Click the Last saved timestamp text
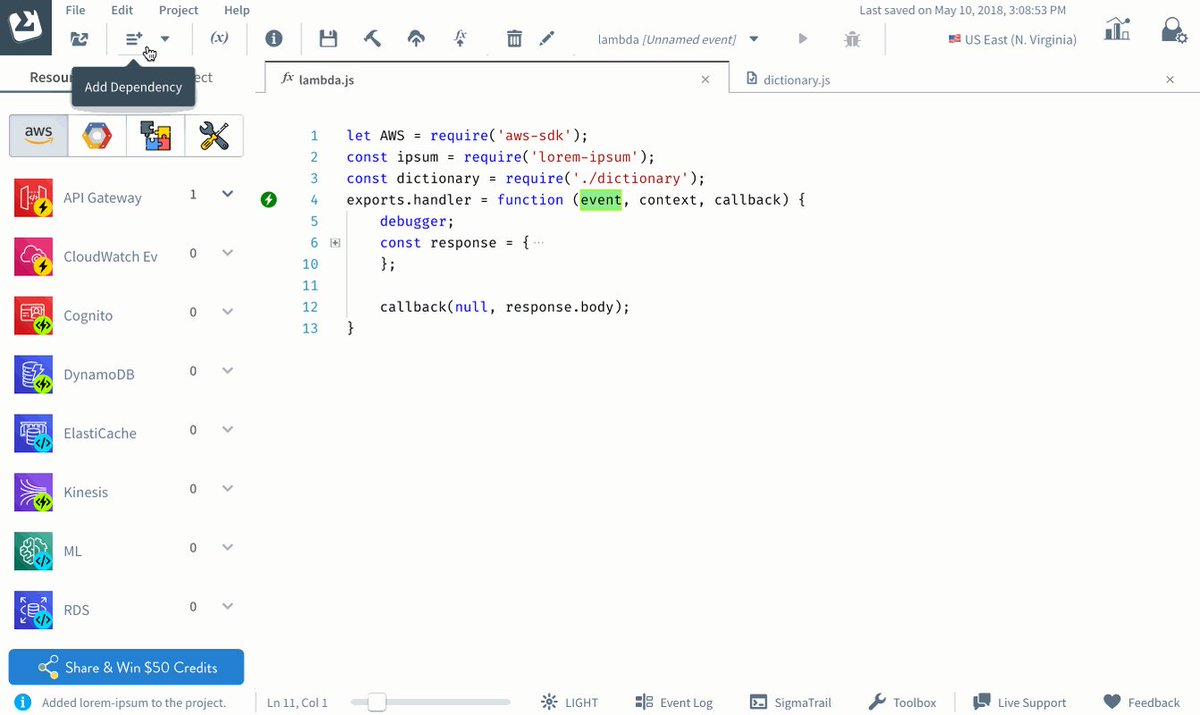The image size is (1200, 715). (963, 10)
